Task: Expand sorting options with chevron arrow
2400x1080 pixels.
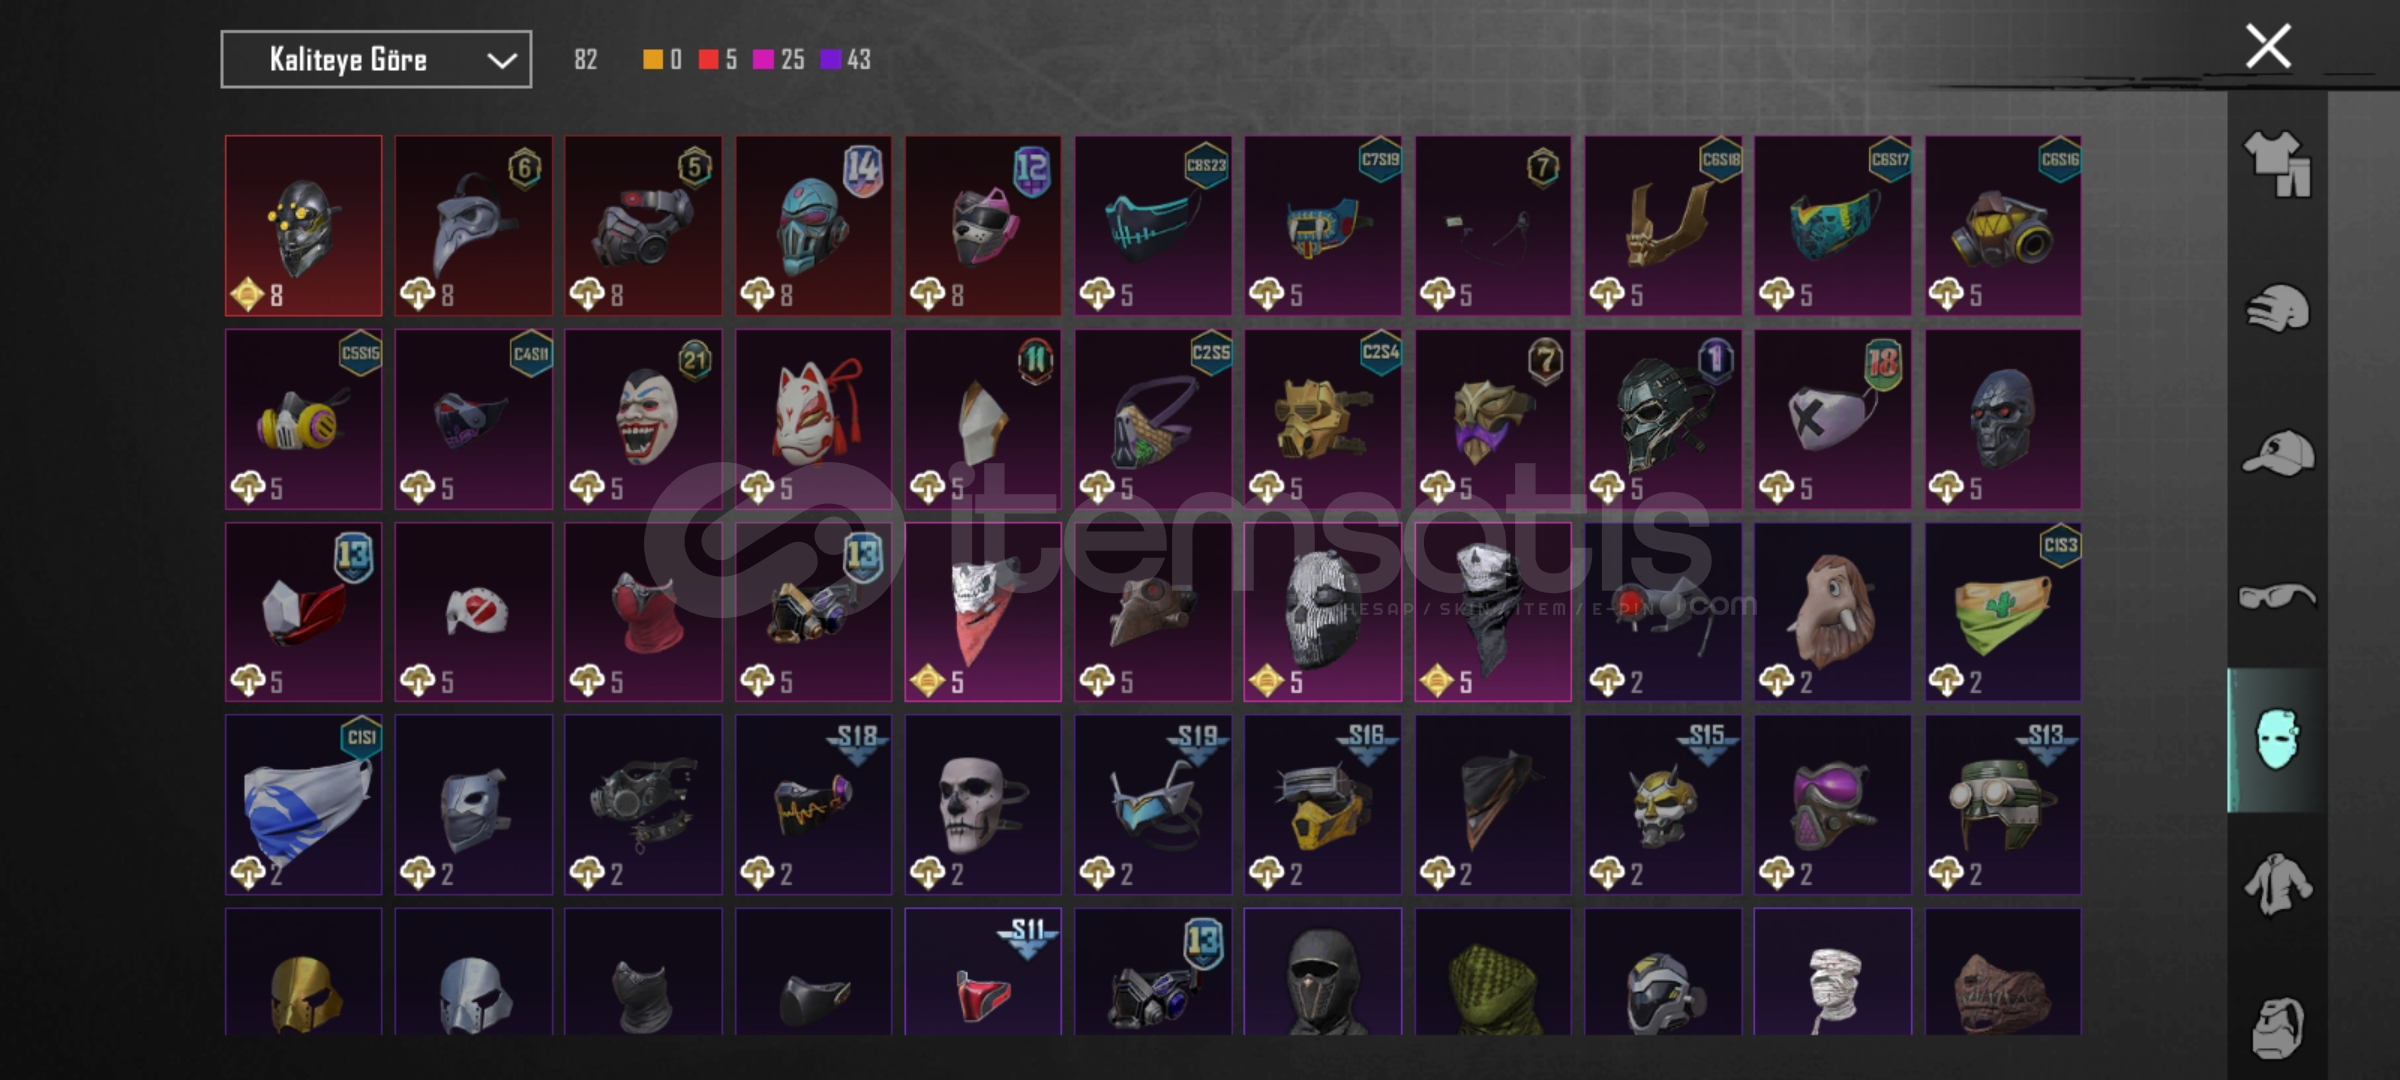Action: pos(501,61)
